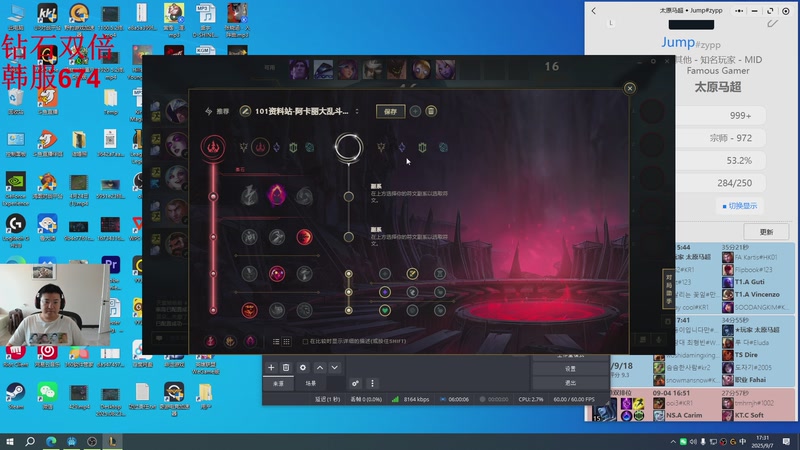Screen dimensions: 800x450
Task: Pick Dark Harvest keystone rune
Action: click(x=277, y=196)
